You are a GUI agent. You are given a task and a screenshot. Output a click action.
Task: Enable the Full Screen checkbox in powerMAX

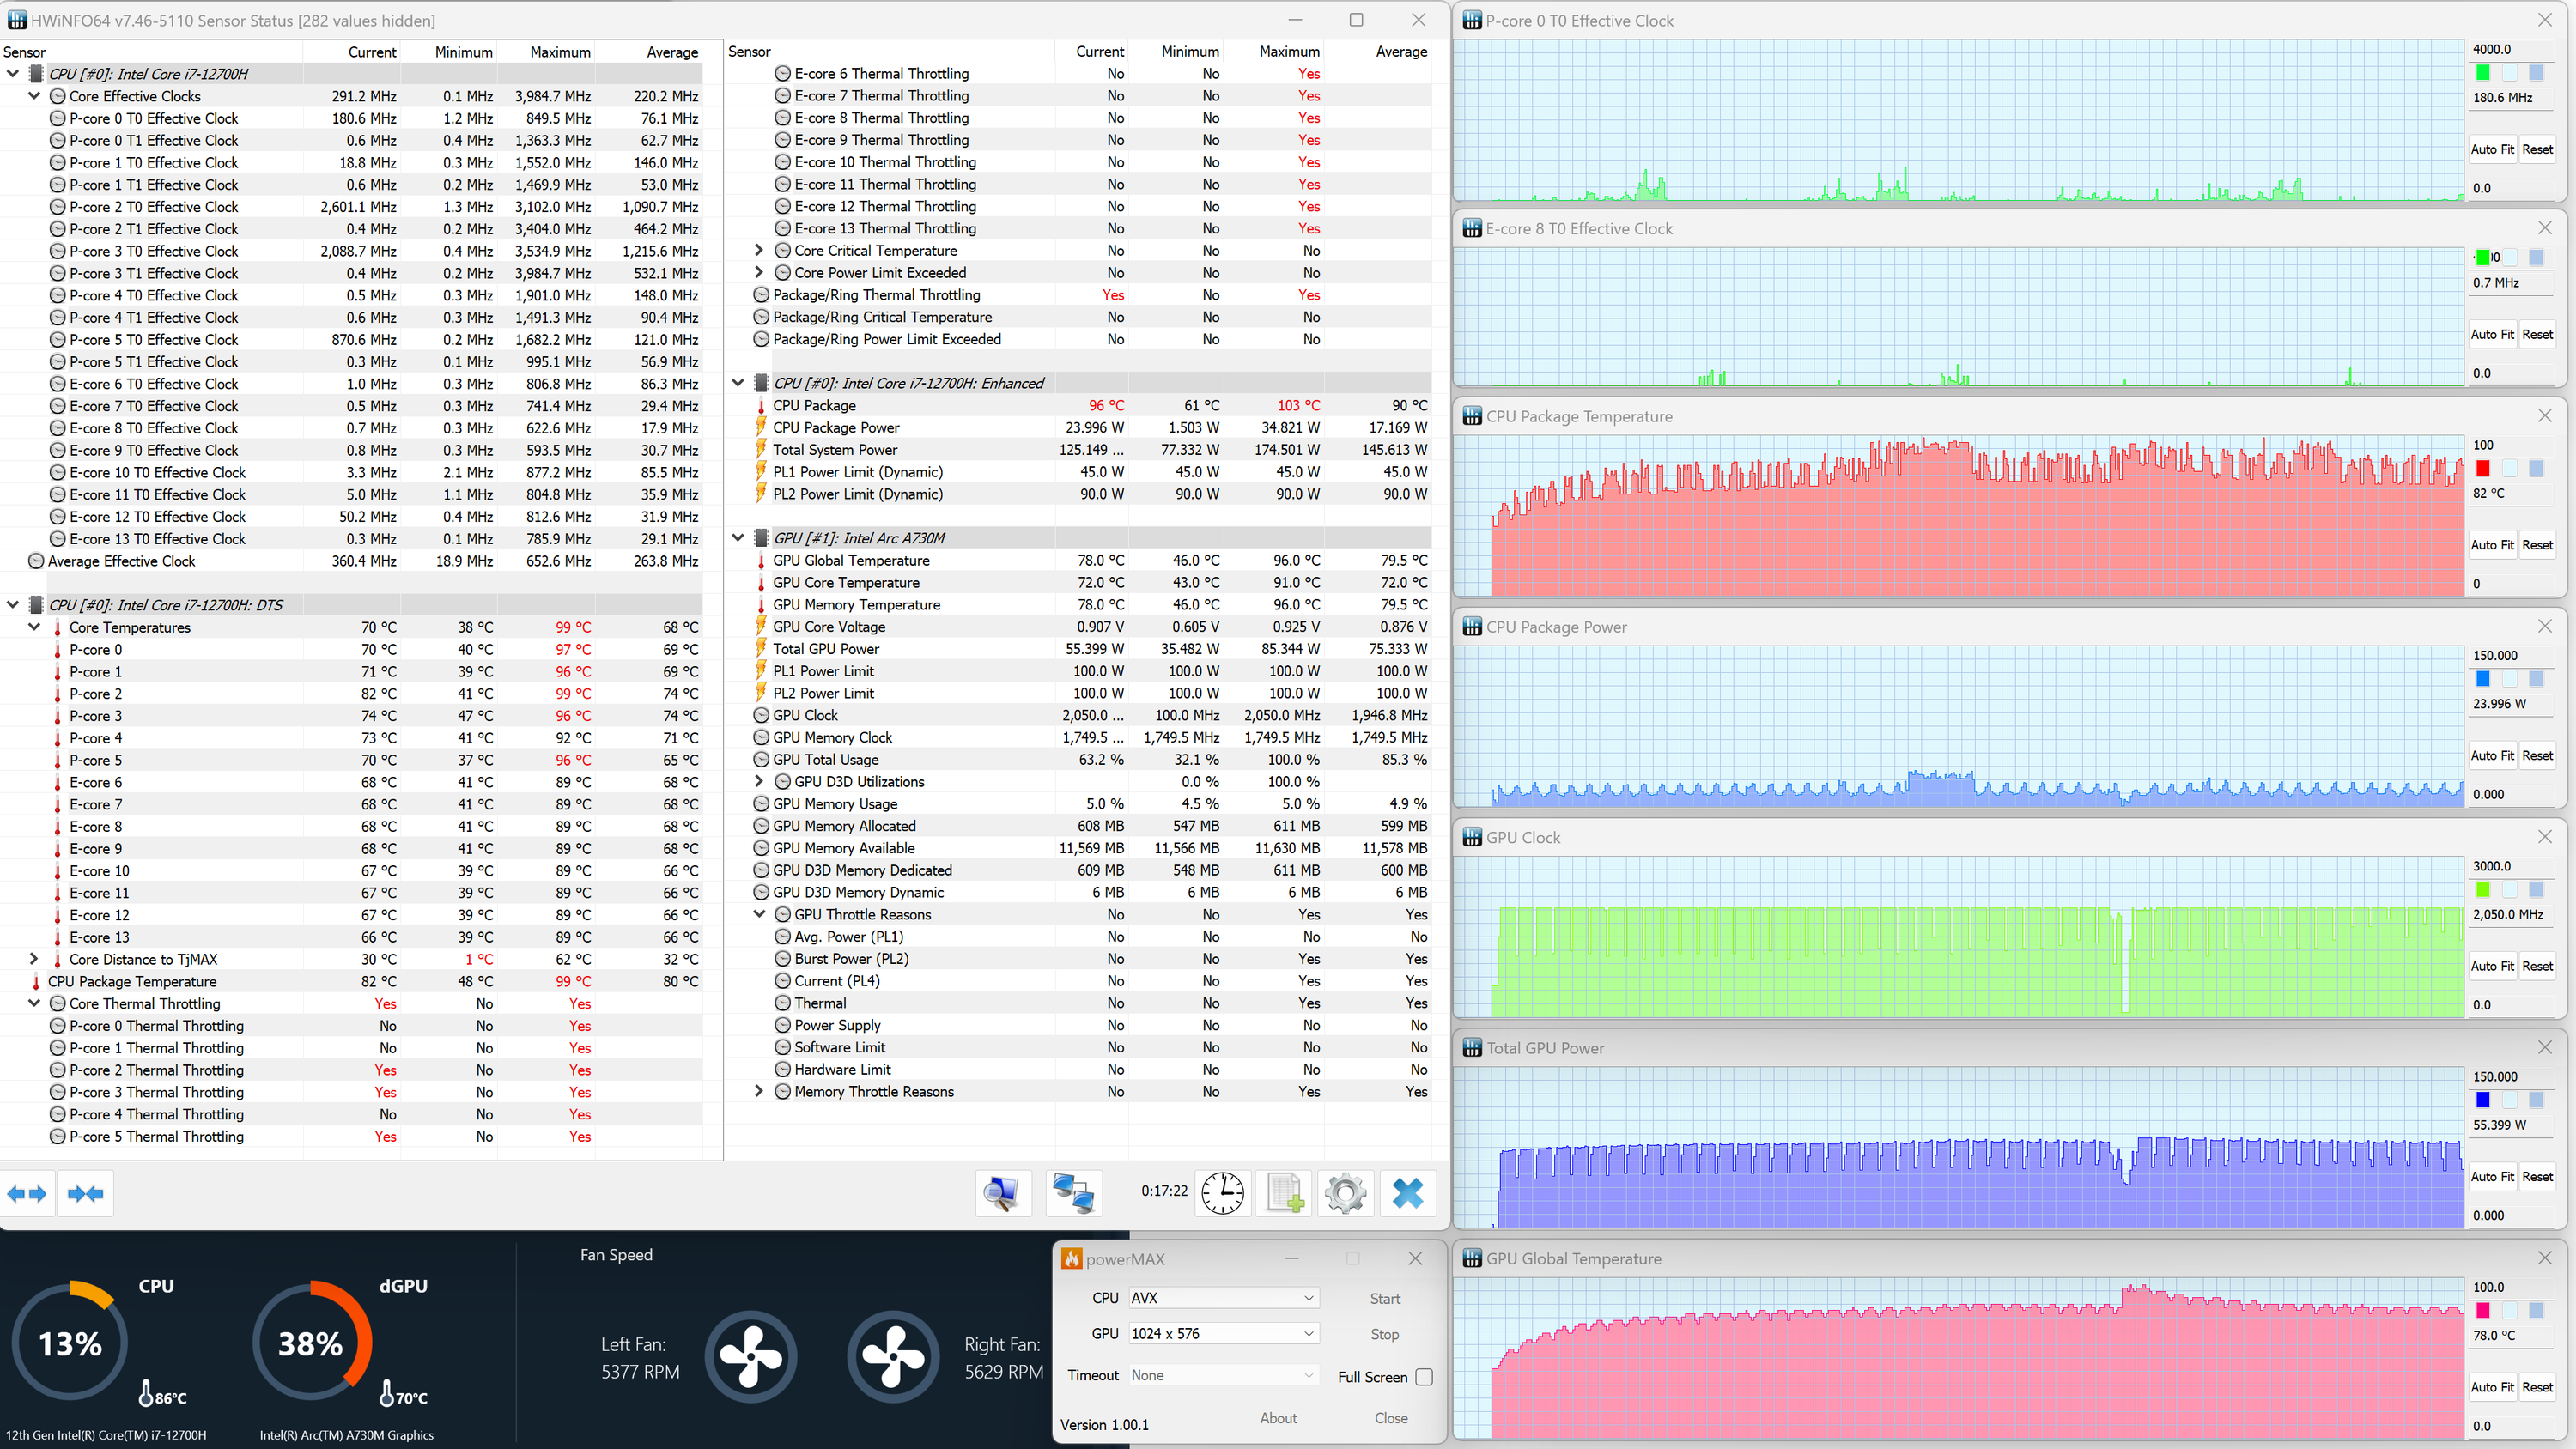click(1424, 1377)
